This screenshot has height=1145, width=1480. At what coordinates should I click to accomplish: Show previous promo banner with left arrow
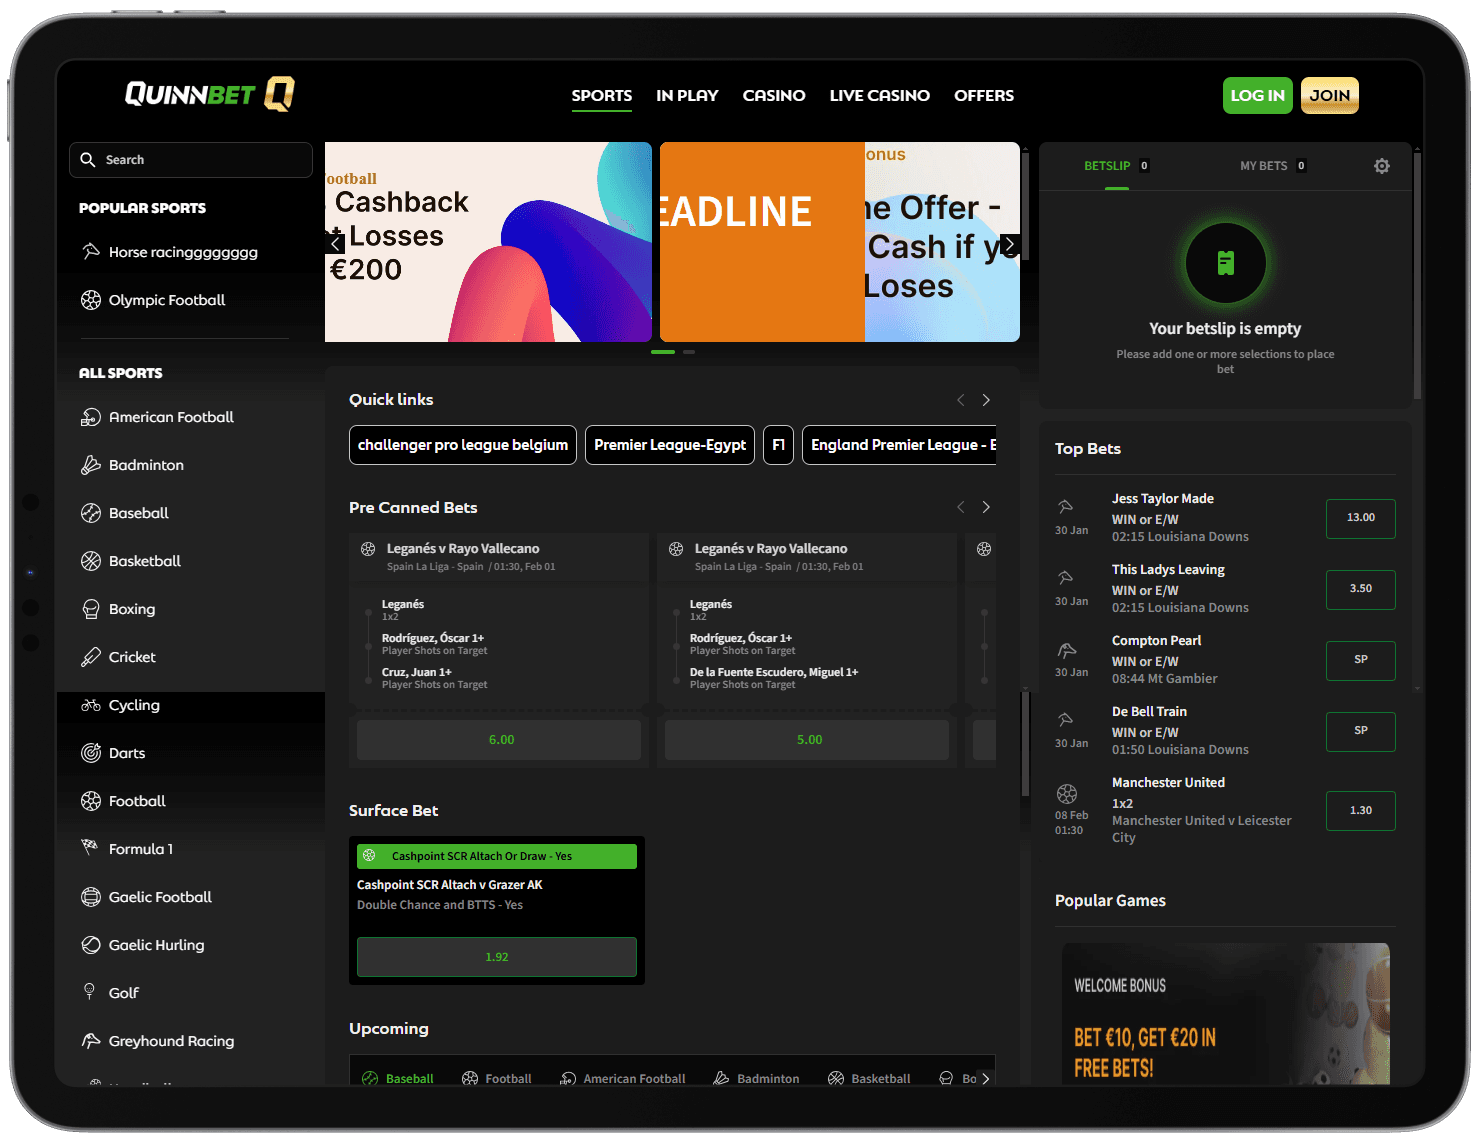[336, 243]
